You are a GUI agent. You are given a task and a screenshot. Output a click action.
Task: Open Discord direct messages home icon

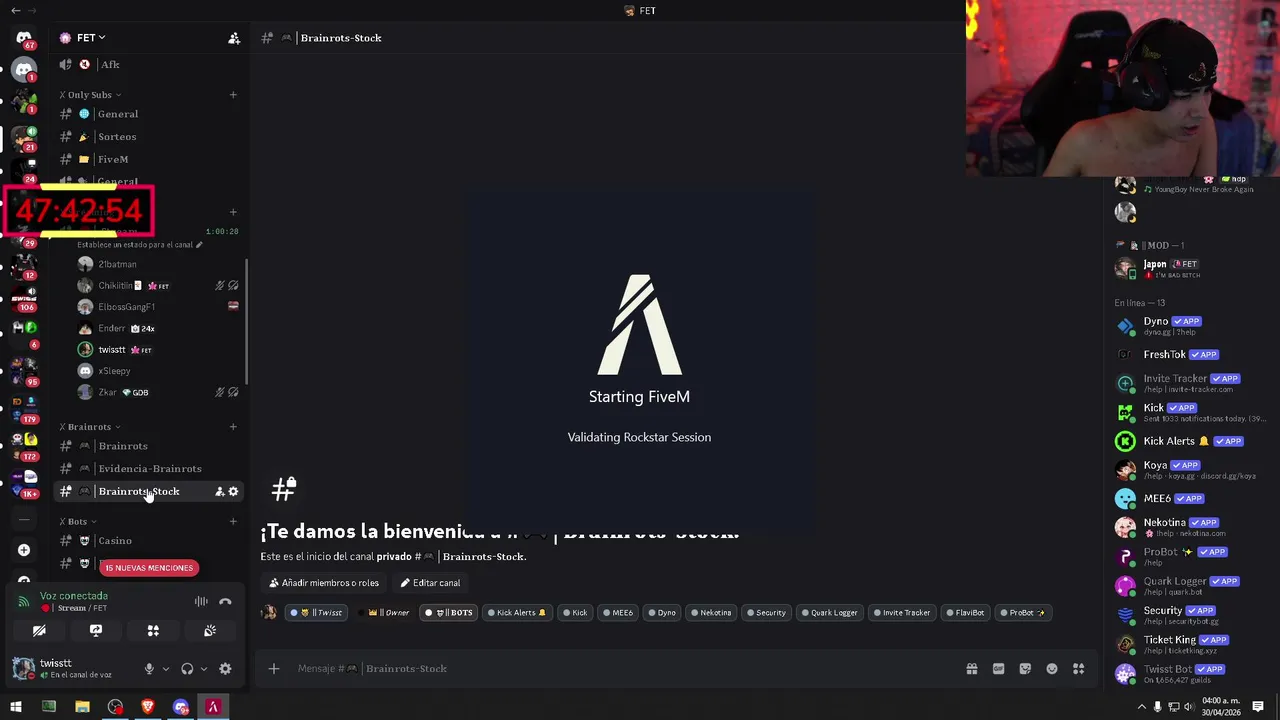pyautogui.click(x=24, y=38)
